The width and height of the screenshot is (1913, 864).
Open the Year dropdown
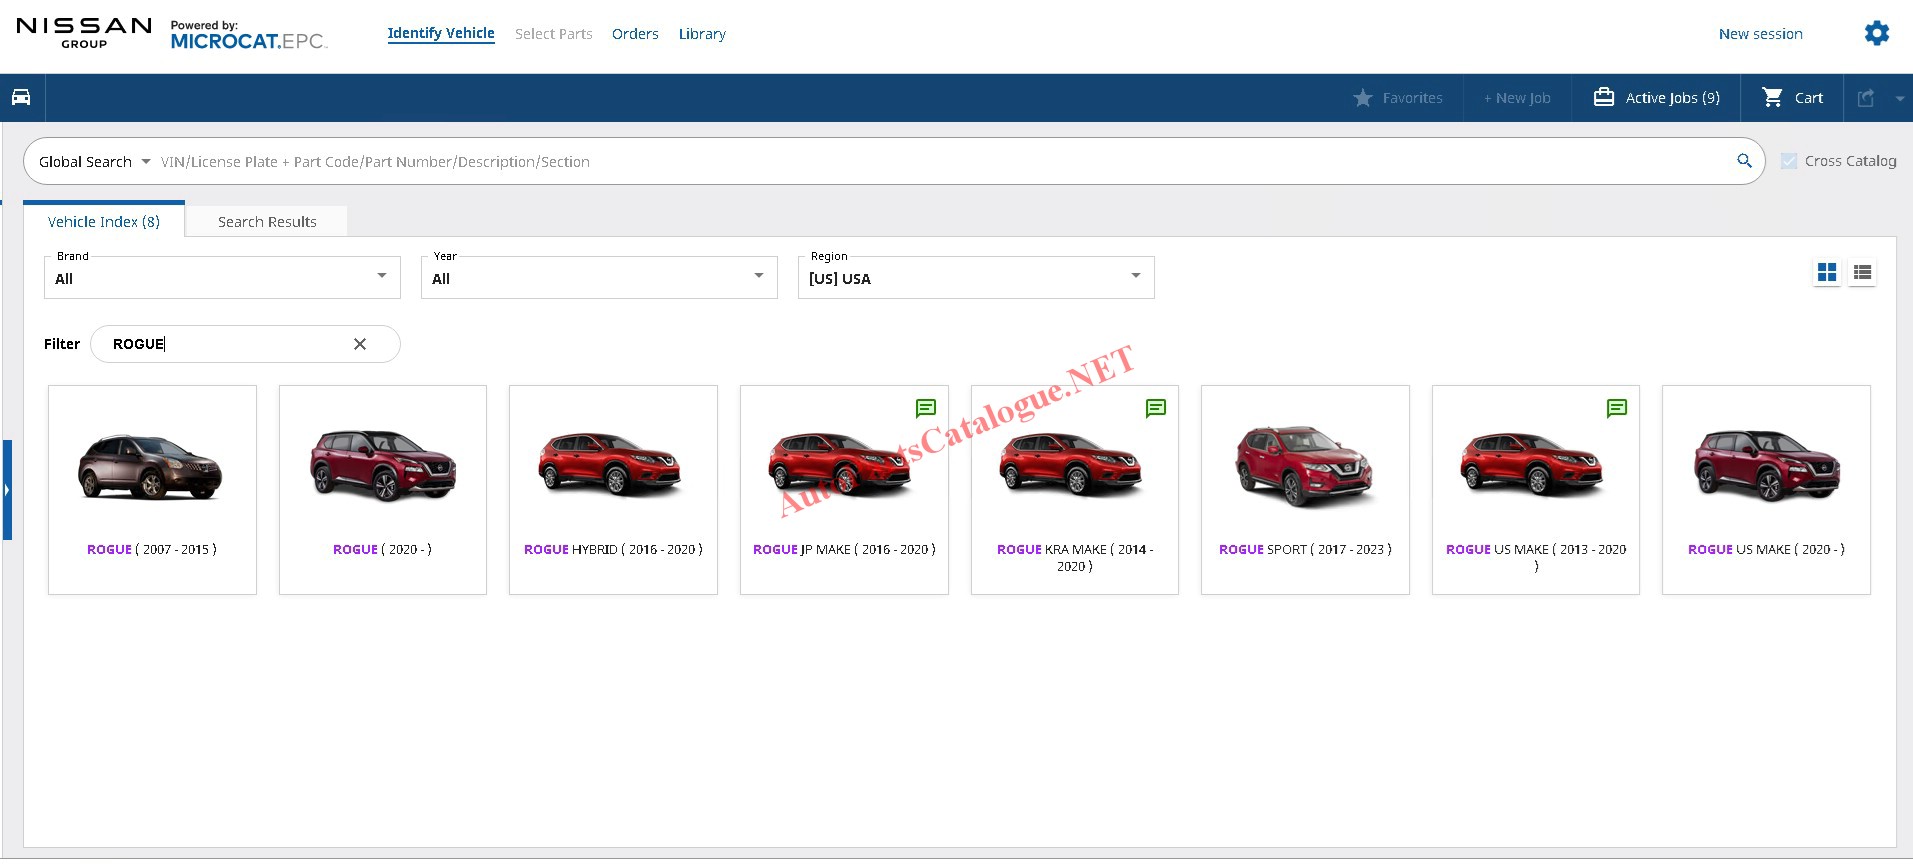click(x=598, y=278)
